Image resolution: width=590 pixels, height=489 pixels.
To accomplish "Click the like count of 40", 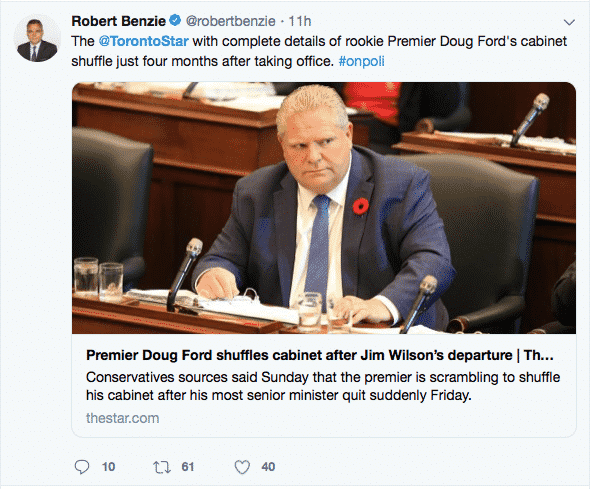I will [268, 467].
